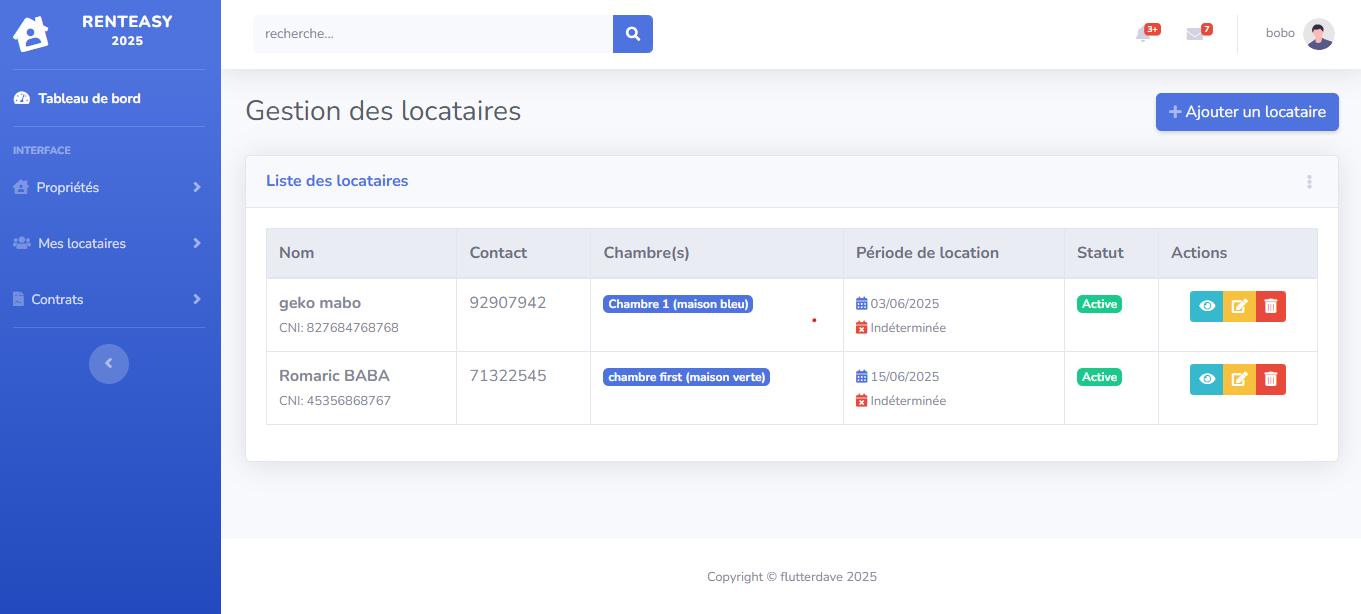Collapse the sidebar with the round arrow button
The height and width of the screenshot is (614, 1361).
(109, 363)
